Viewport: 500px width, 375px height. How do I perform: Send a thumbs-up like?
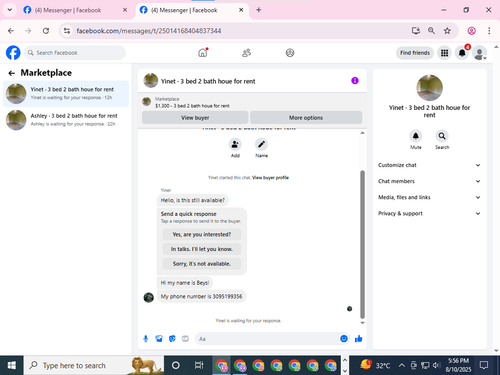click(x=359, y=339)
